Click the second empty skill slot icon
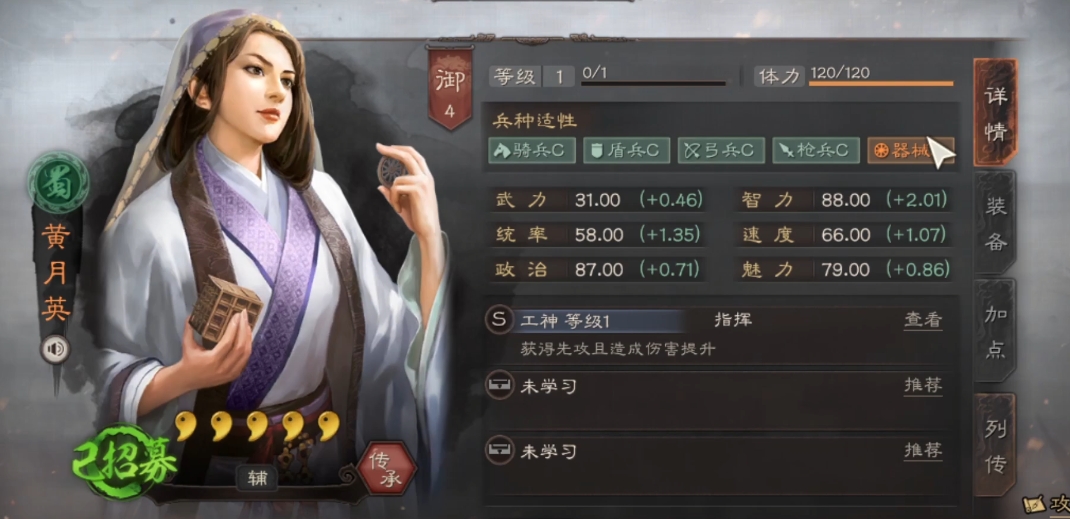Screen dimensions: 1070x519 pyautogui.click(x=499, y=451)
